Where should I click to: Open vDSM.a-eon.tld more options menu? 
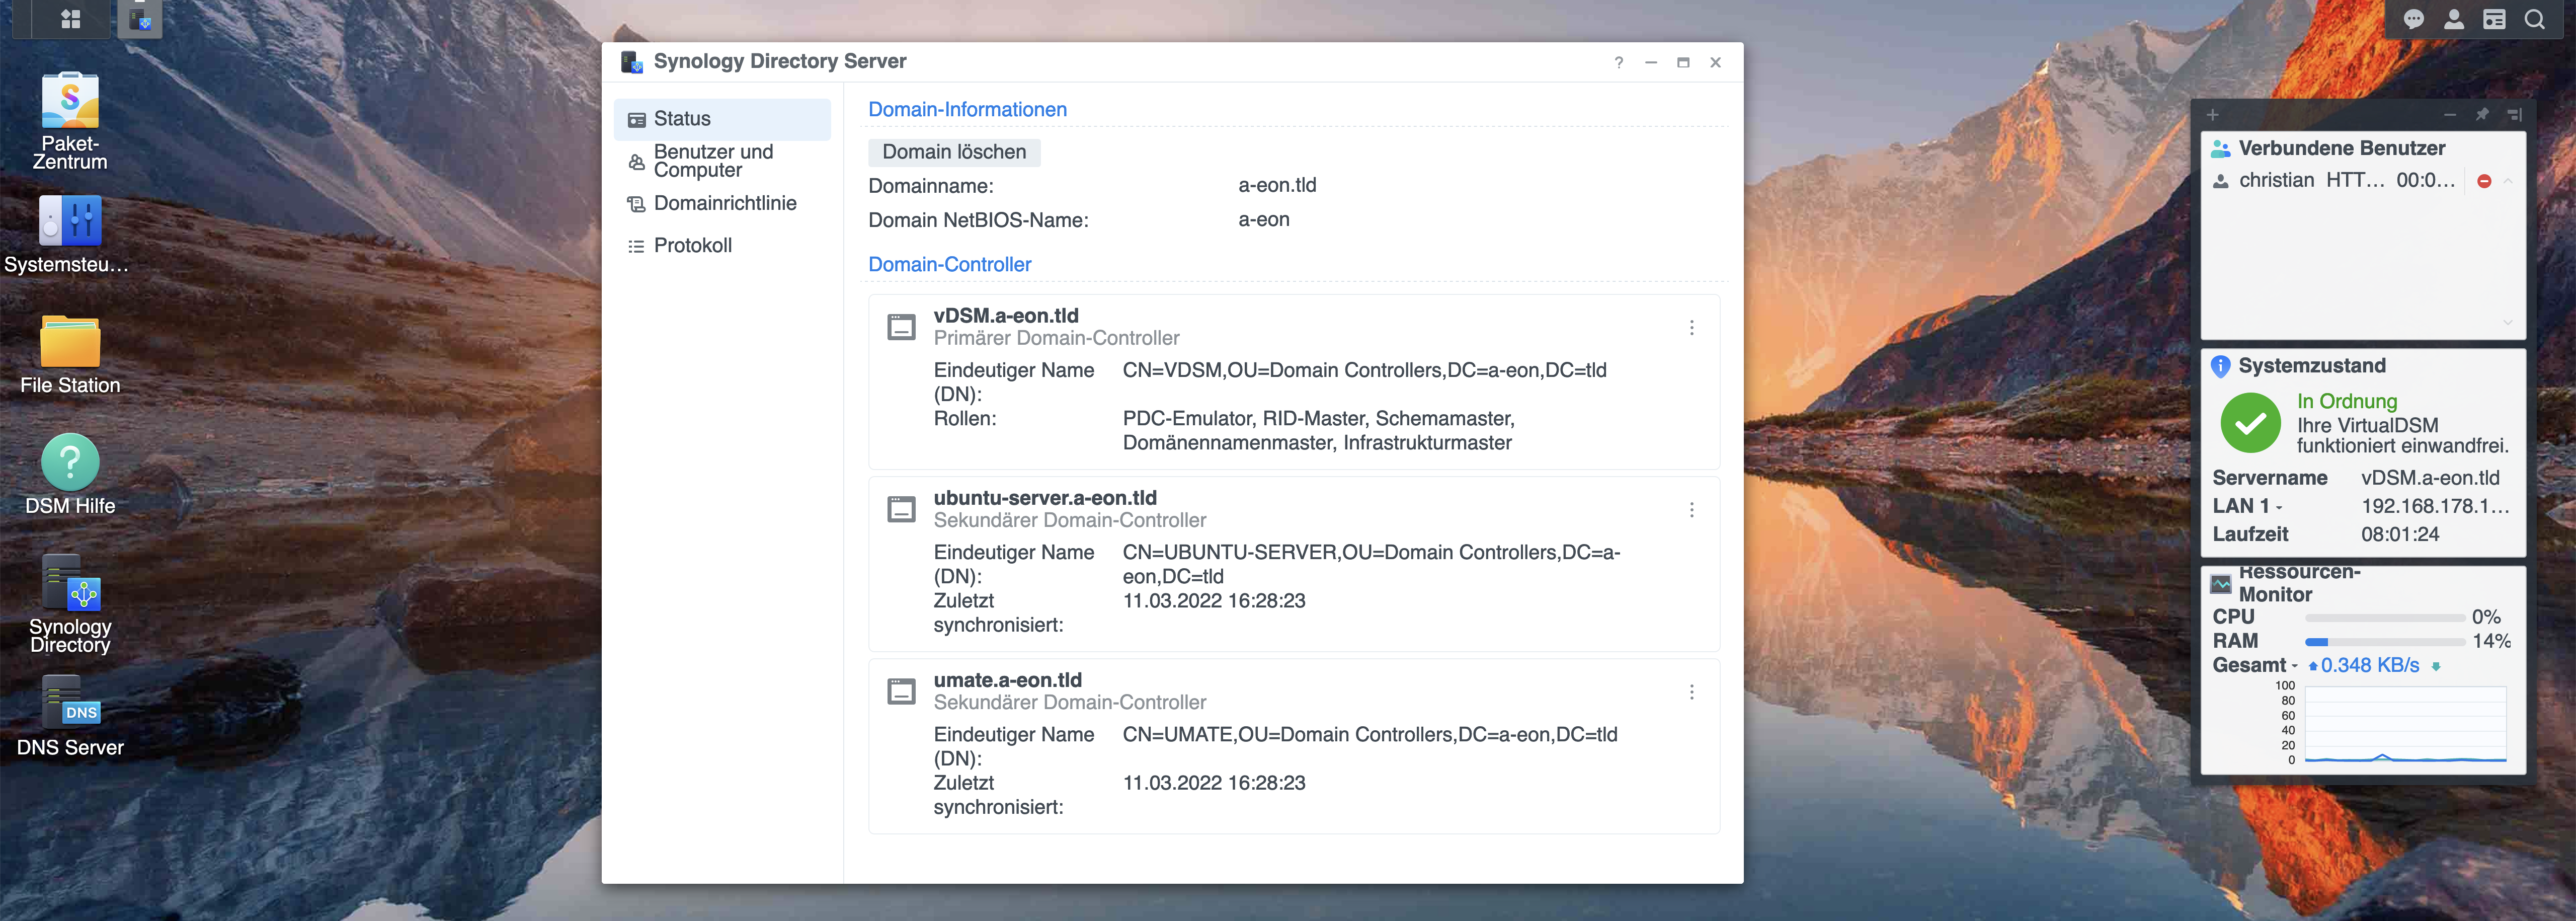(x=1691, y=328)
